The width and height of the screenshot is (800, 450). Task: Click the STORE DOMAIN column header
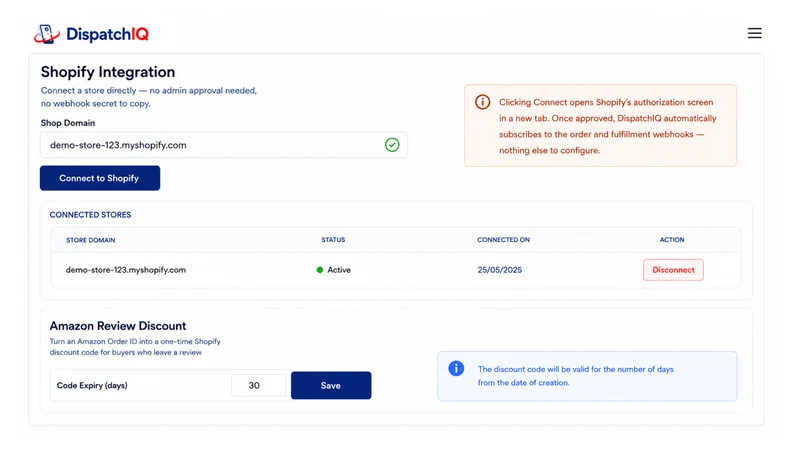91,240
